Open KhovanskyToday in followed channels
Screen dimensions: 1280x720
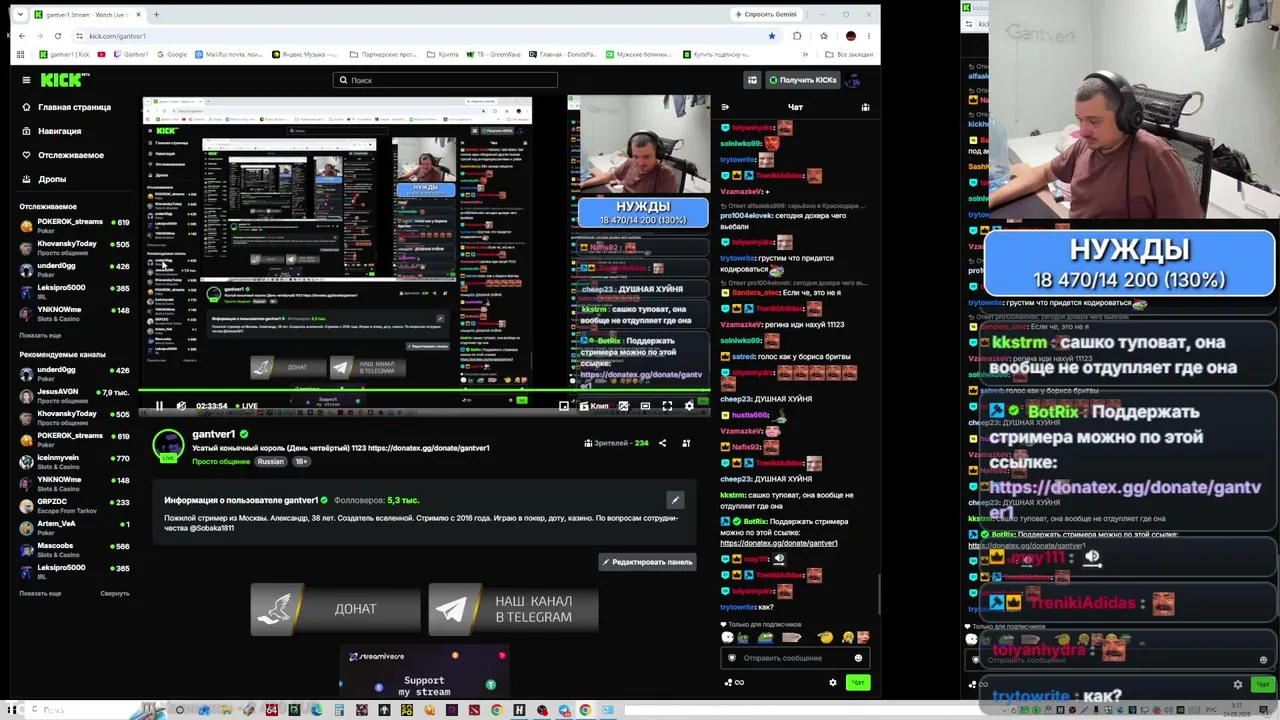tap(74, 248)
